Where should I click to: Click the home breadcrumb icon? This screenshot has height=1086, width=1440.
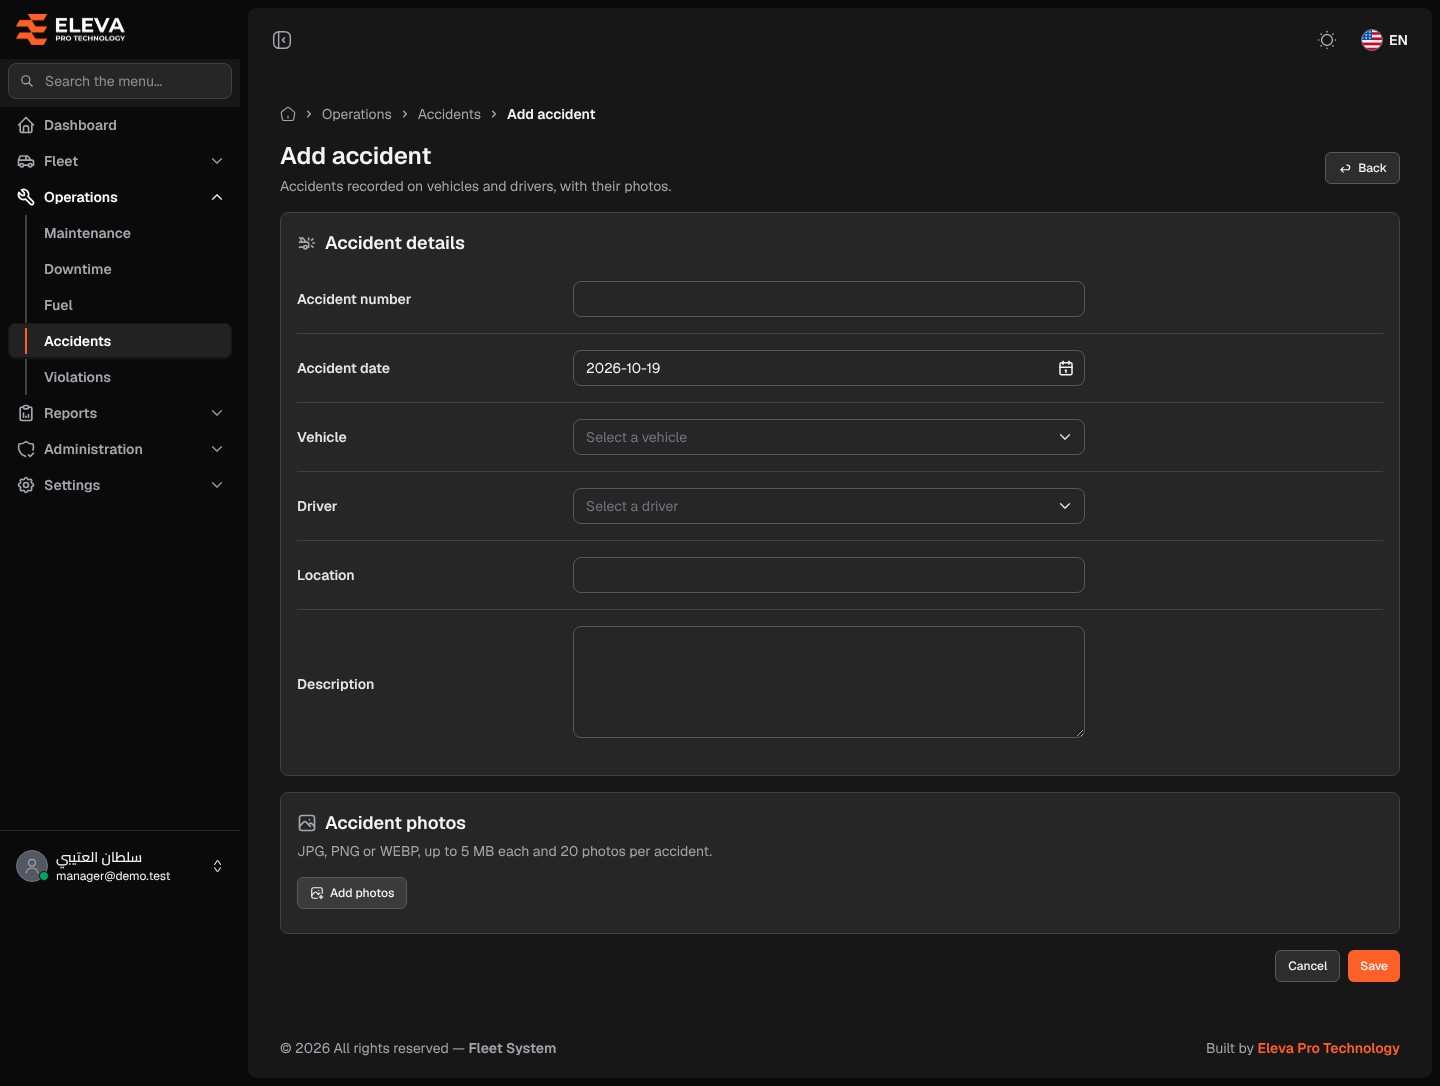pos(288,114)
